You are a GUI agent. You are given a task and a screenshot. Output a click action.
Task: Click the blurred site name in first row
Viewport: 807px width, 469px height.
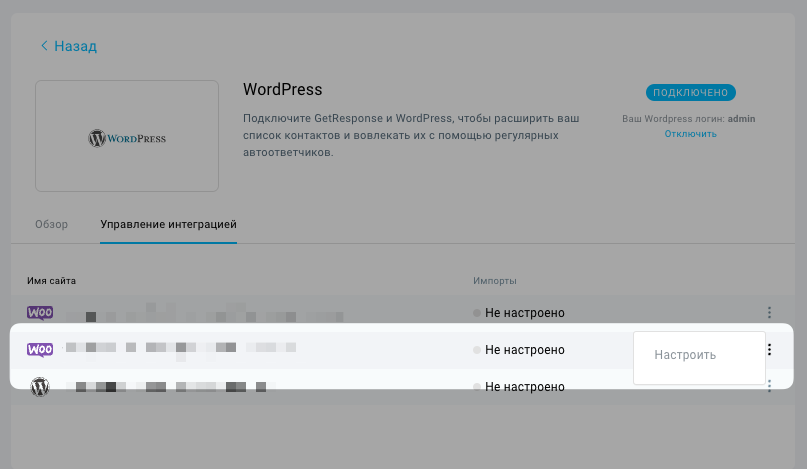204,312
